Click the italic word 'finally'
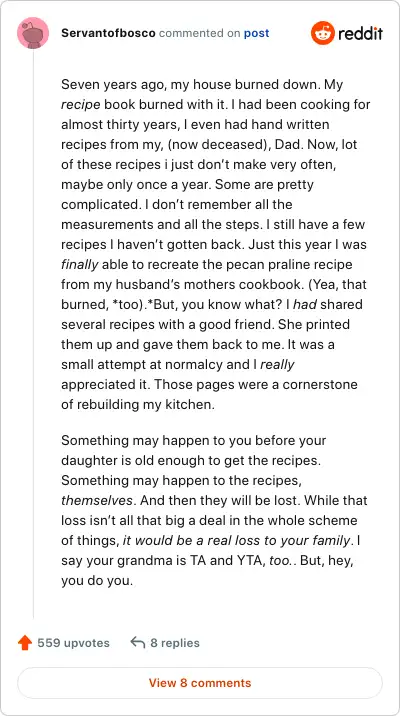 click(x=80, y=264)
